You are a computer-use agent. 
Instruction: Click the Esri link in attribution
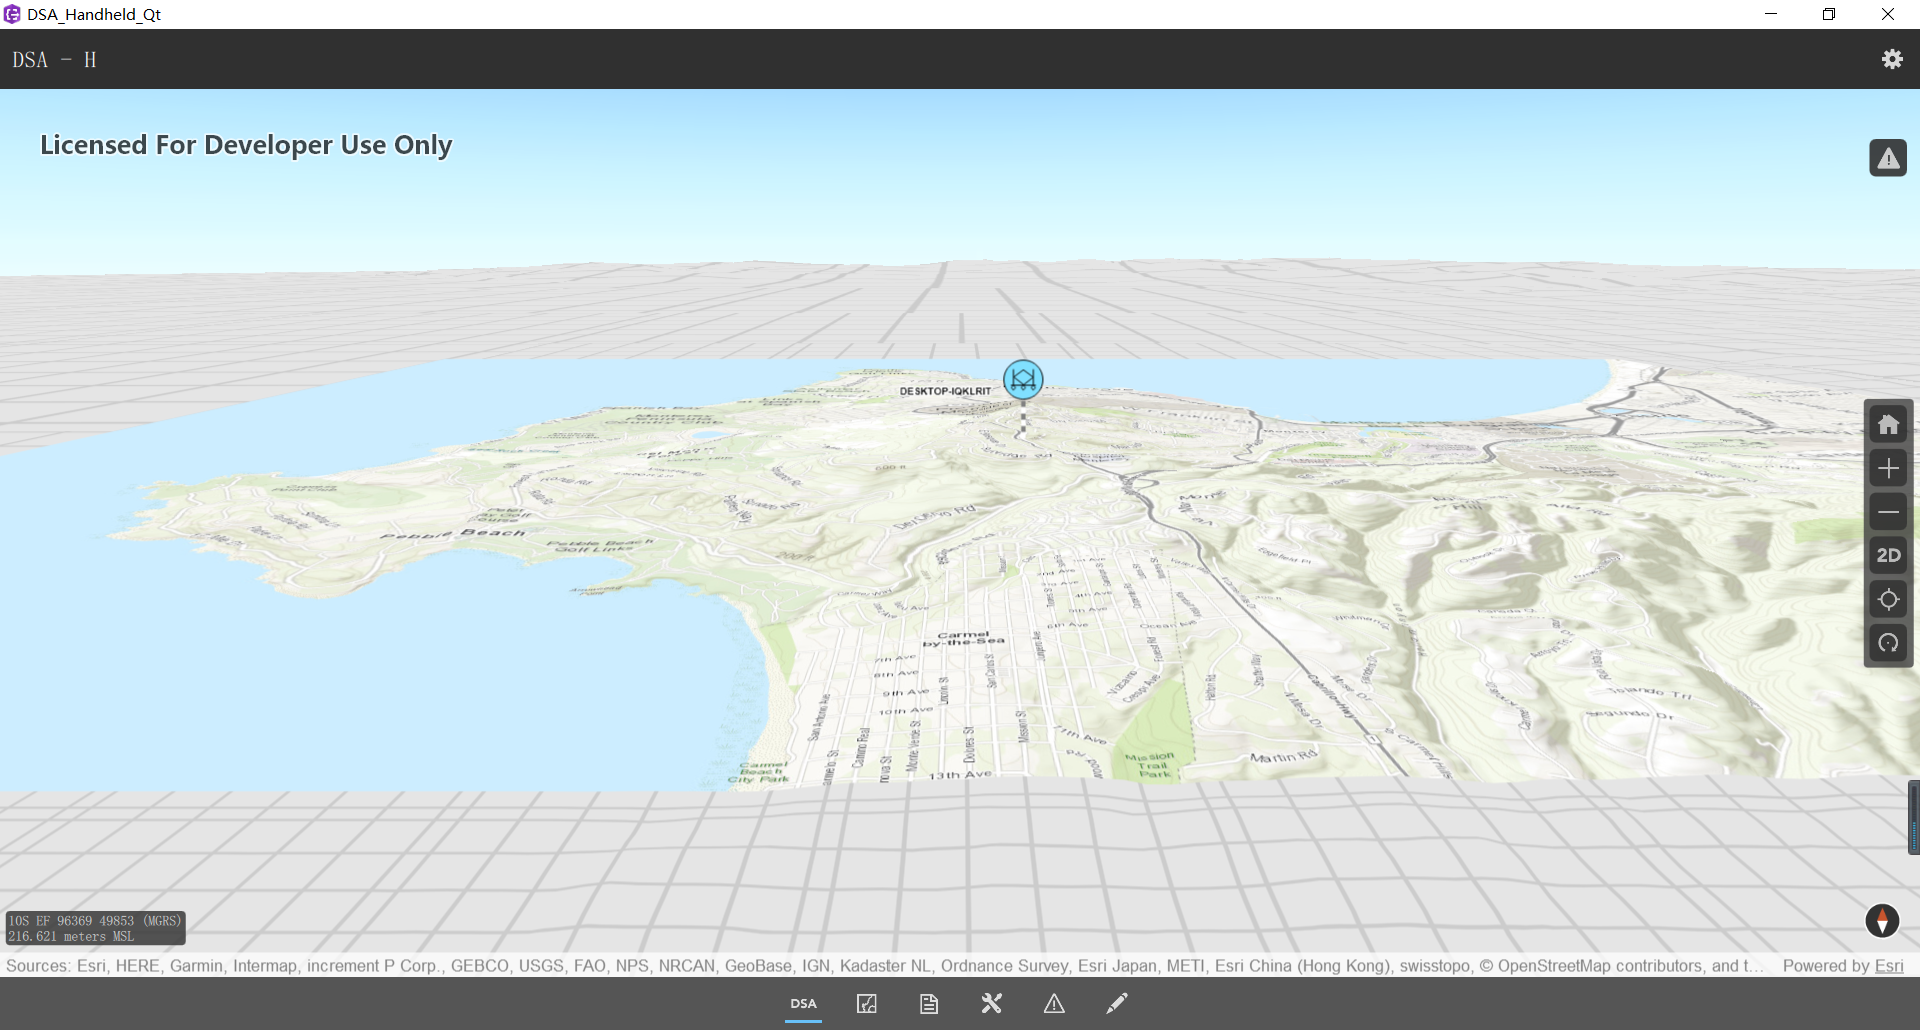pyautogui.click(x=1889, y=966)
